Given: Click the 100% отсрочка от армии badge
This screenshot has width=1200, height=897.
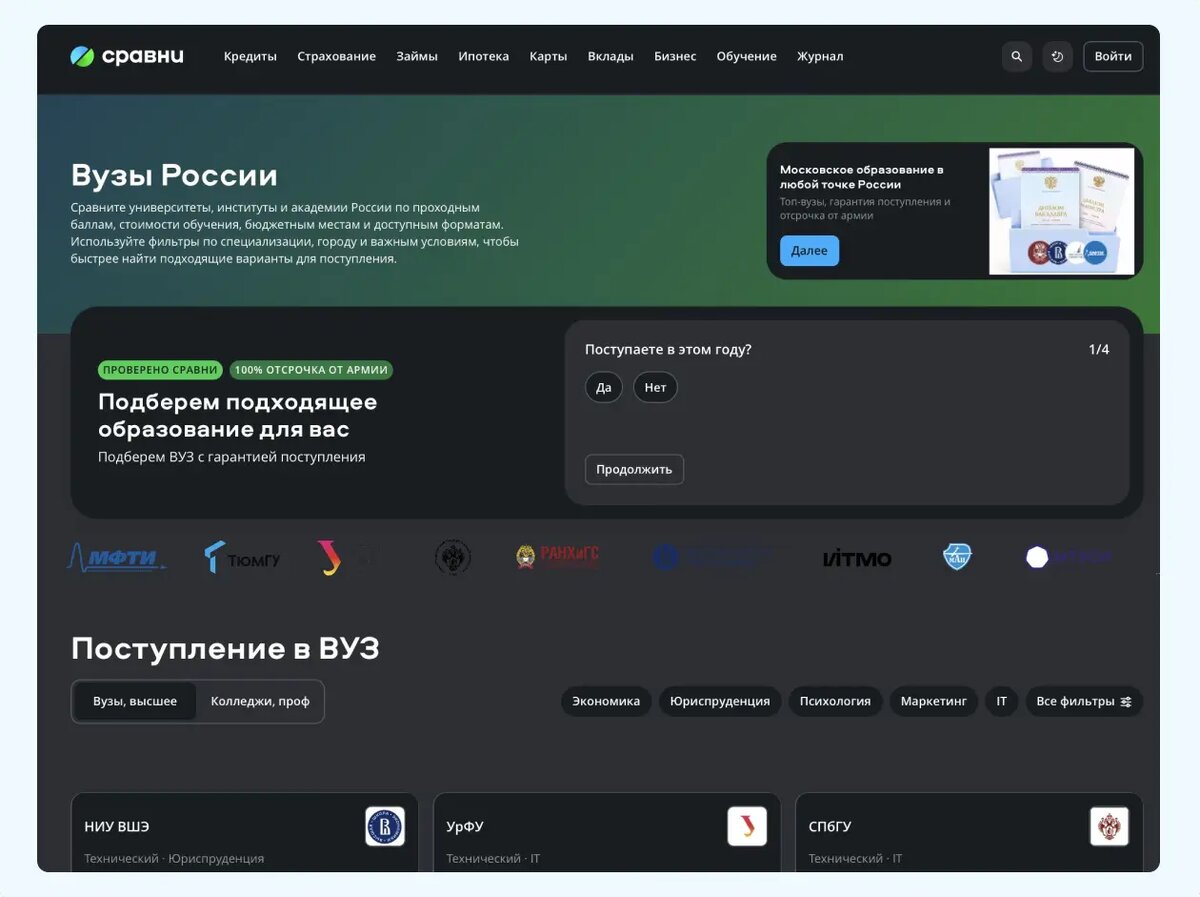Looking at the screenshot, I should pos(311,370).
